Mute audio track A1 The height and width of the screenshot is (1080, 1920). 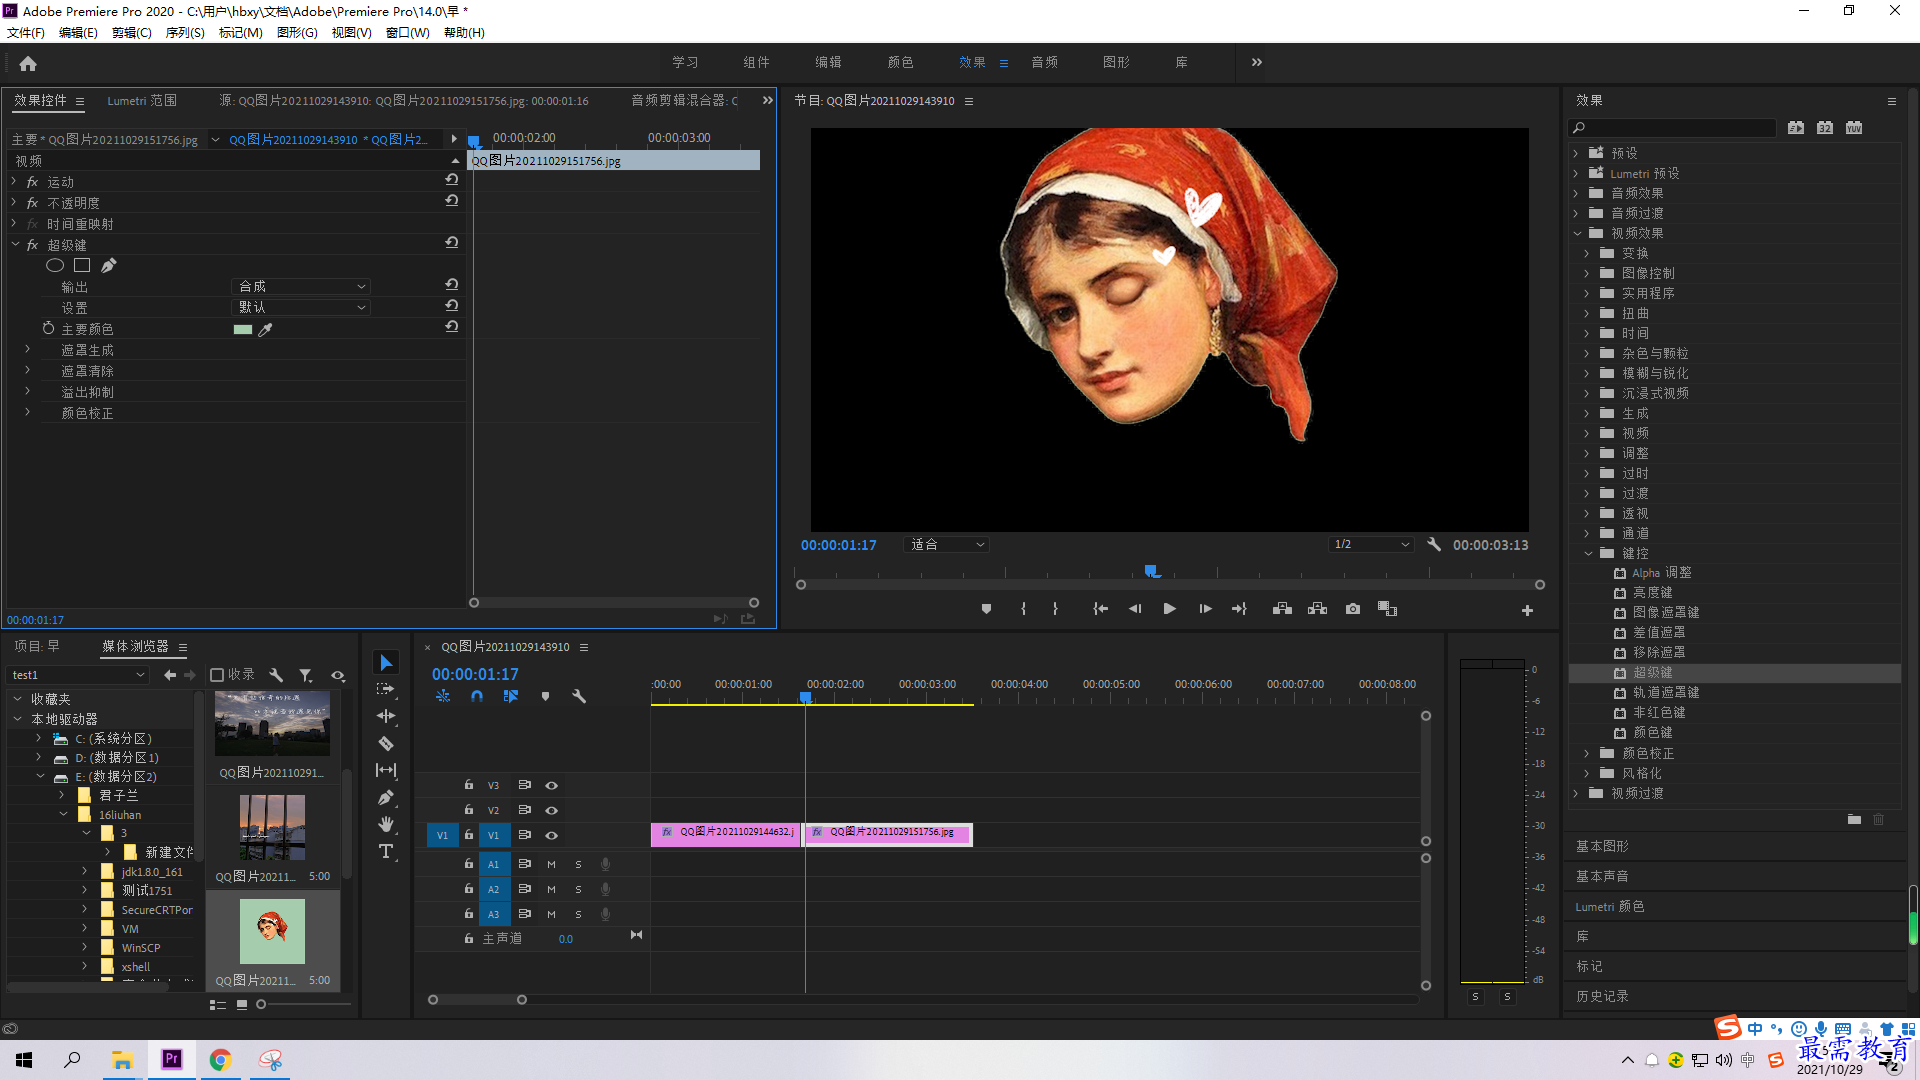click(551, 865)
